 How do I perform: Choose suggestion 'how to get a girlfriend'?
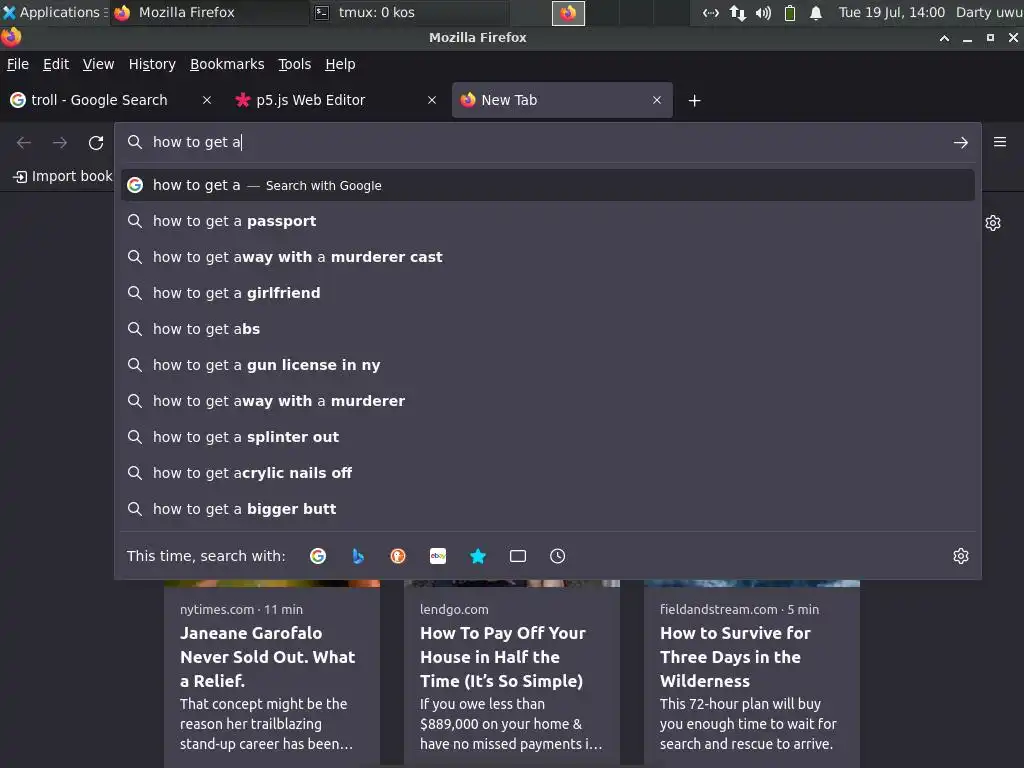(x=547, y=293)
